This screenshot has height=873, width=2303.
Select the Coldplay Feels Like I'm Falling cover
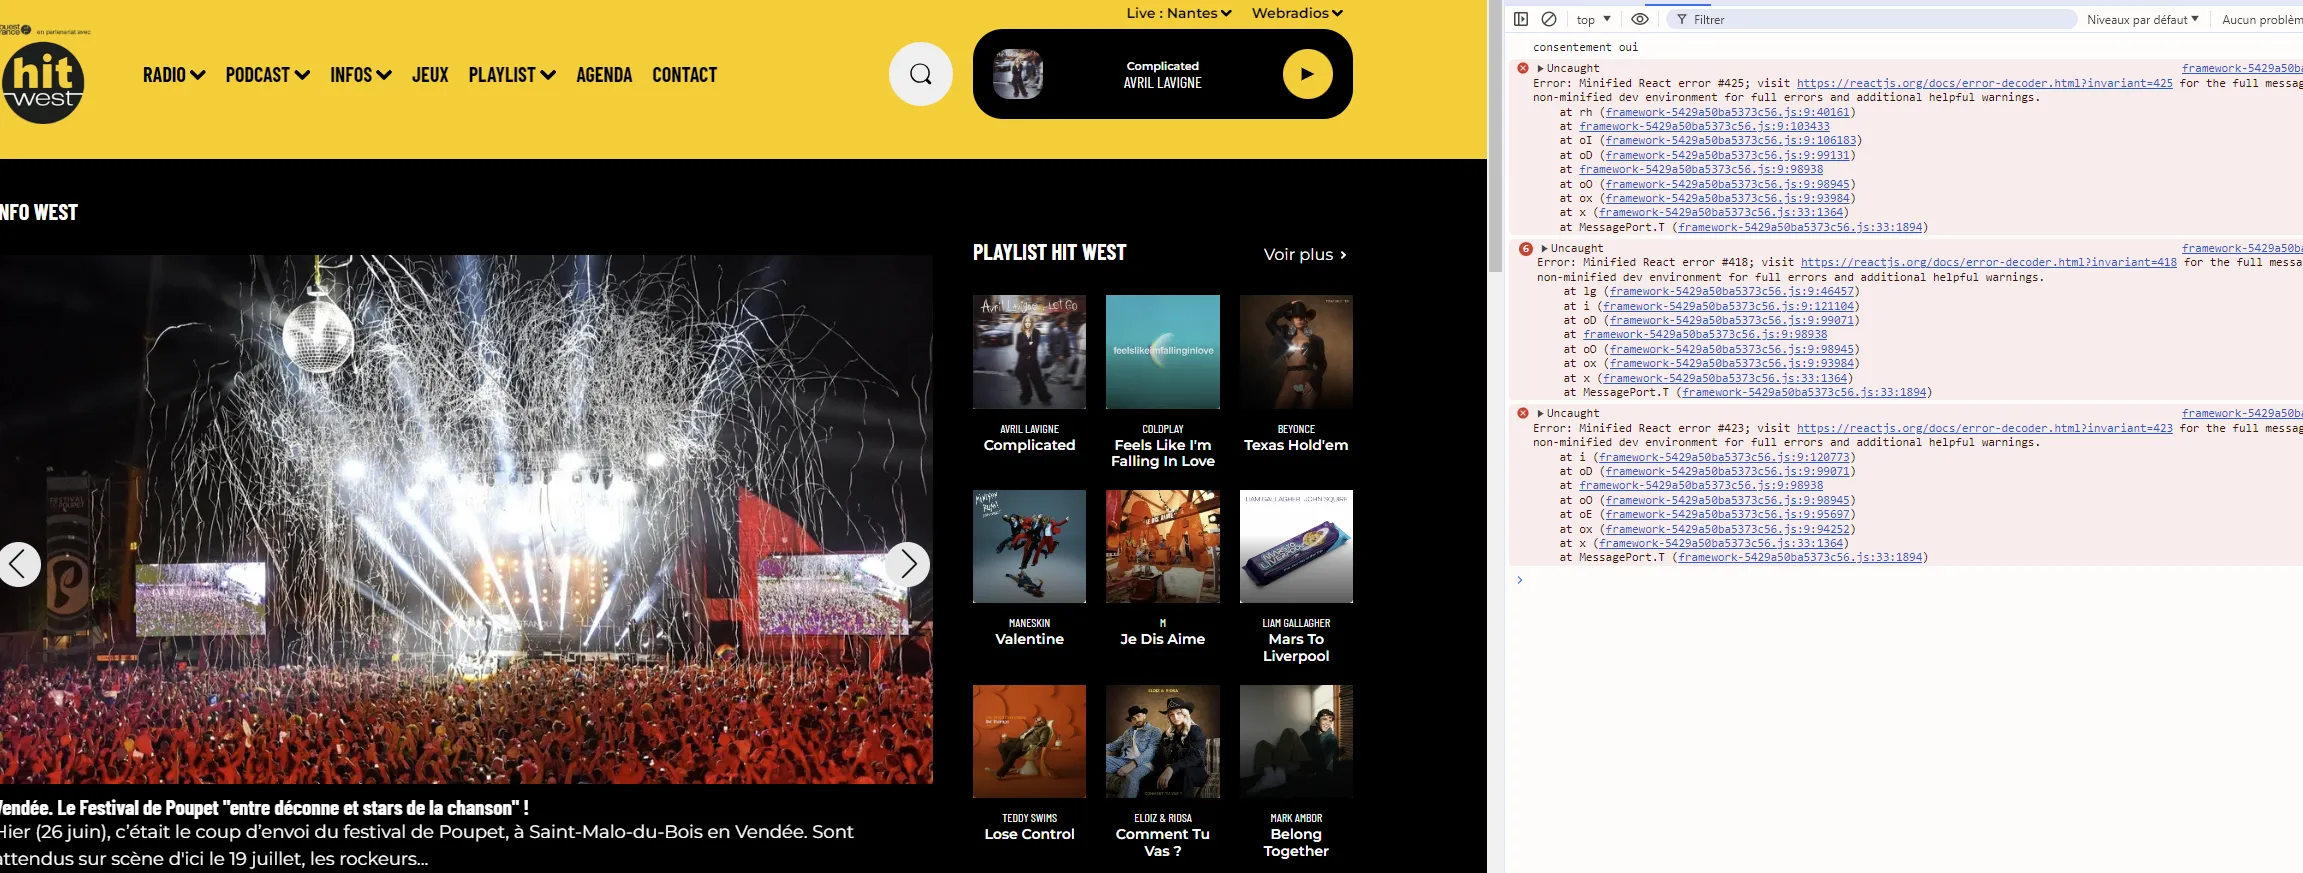point(1162,352)
